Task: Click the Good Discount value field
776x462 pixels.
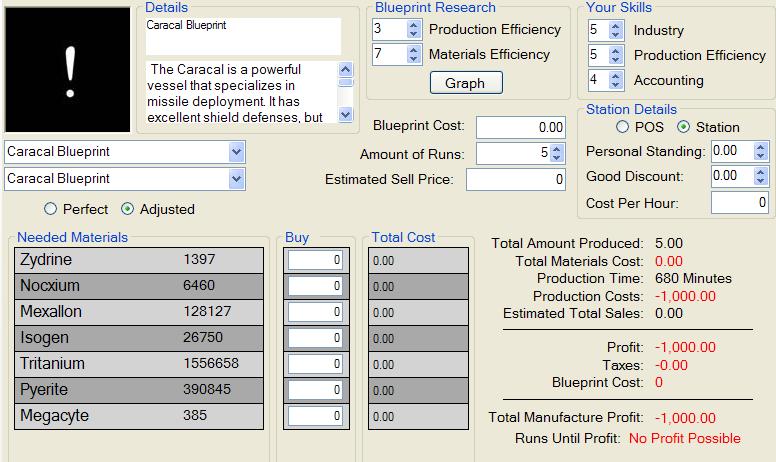Action: click(733, 176)
